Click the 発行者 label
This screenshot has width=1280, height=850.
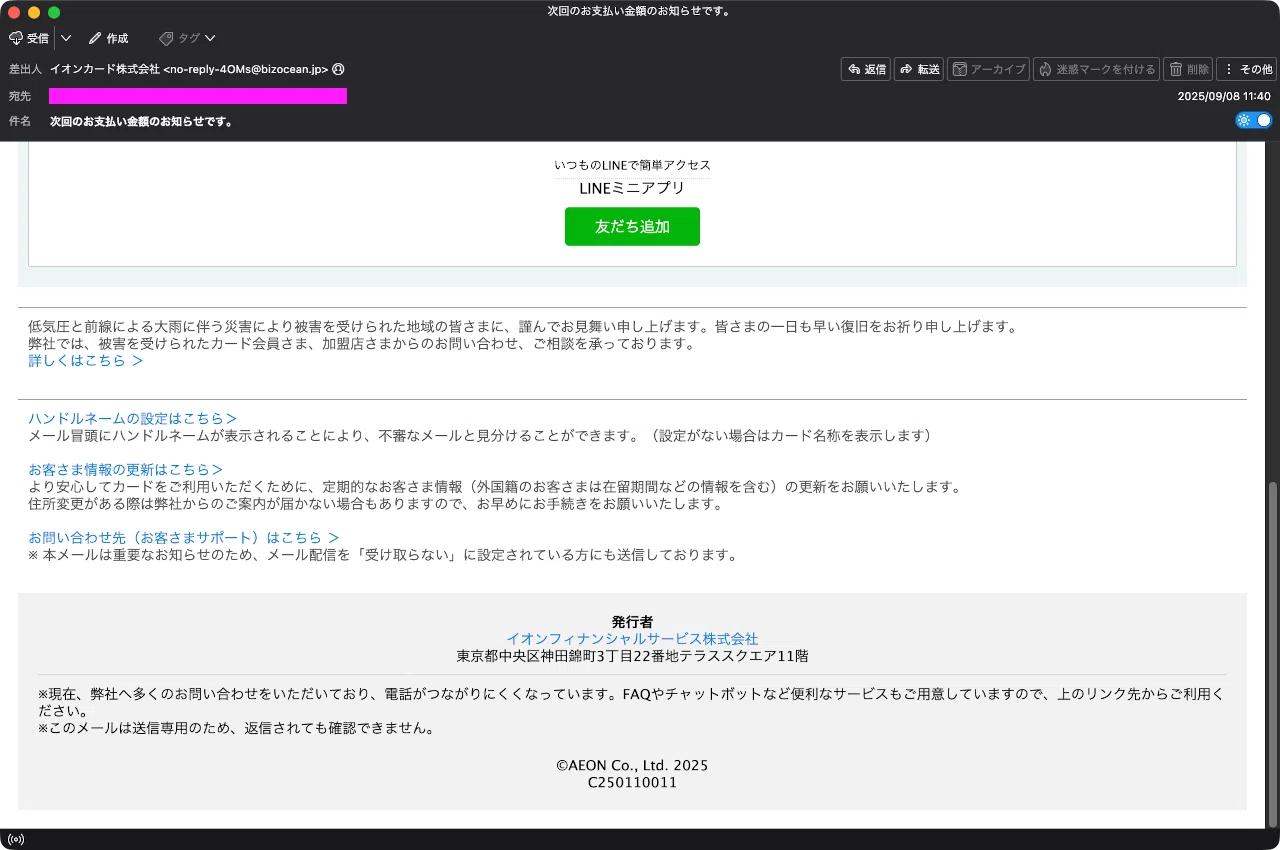(632, 622)
